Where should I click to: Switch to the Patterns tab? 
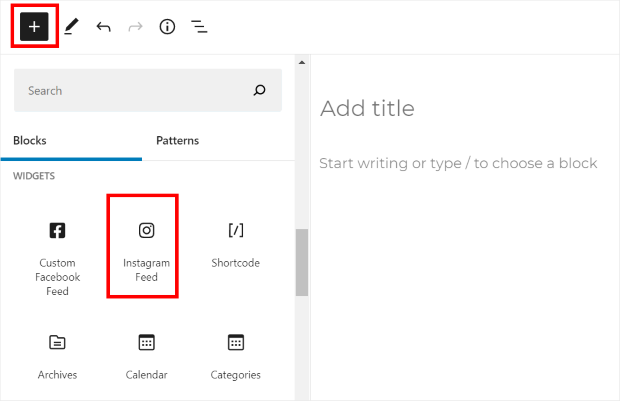177,141
